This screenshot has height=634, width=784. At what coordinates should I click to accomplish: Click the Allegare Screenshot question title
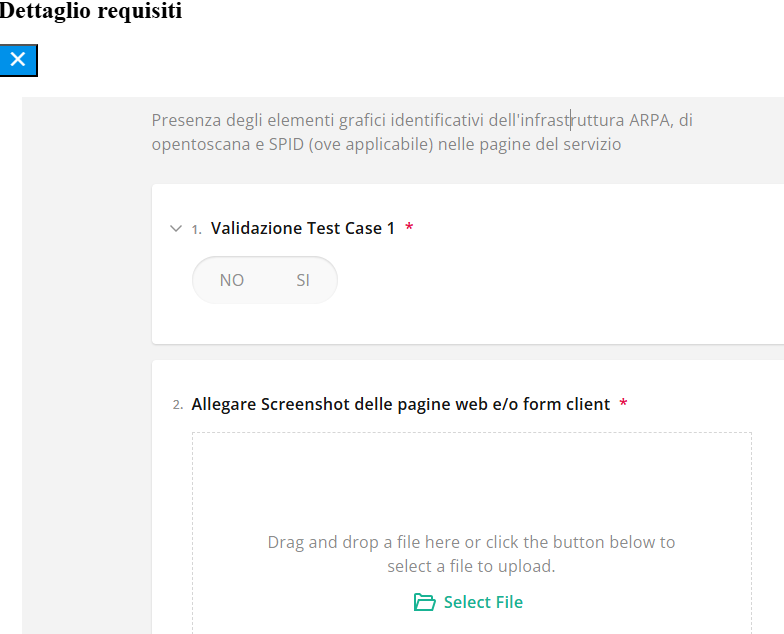400,404
